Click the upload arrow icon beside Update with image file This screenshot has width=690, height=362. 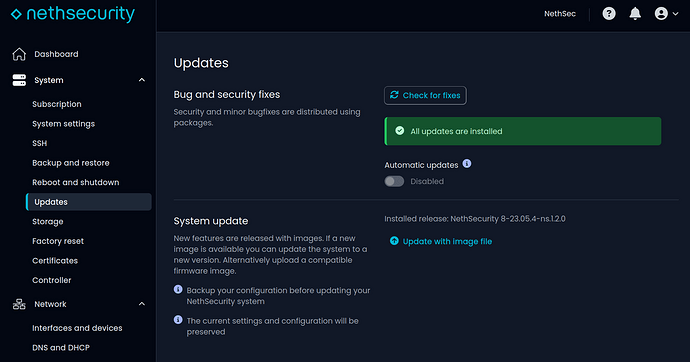coord(394,241)
